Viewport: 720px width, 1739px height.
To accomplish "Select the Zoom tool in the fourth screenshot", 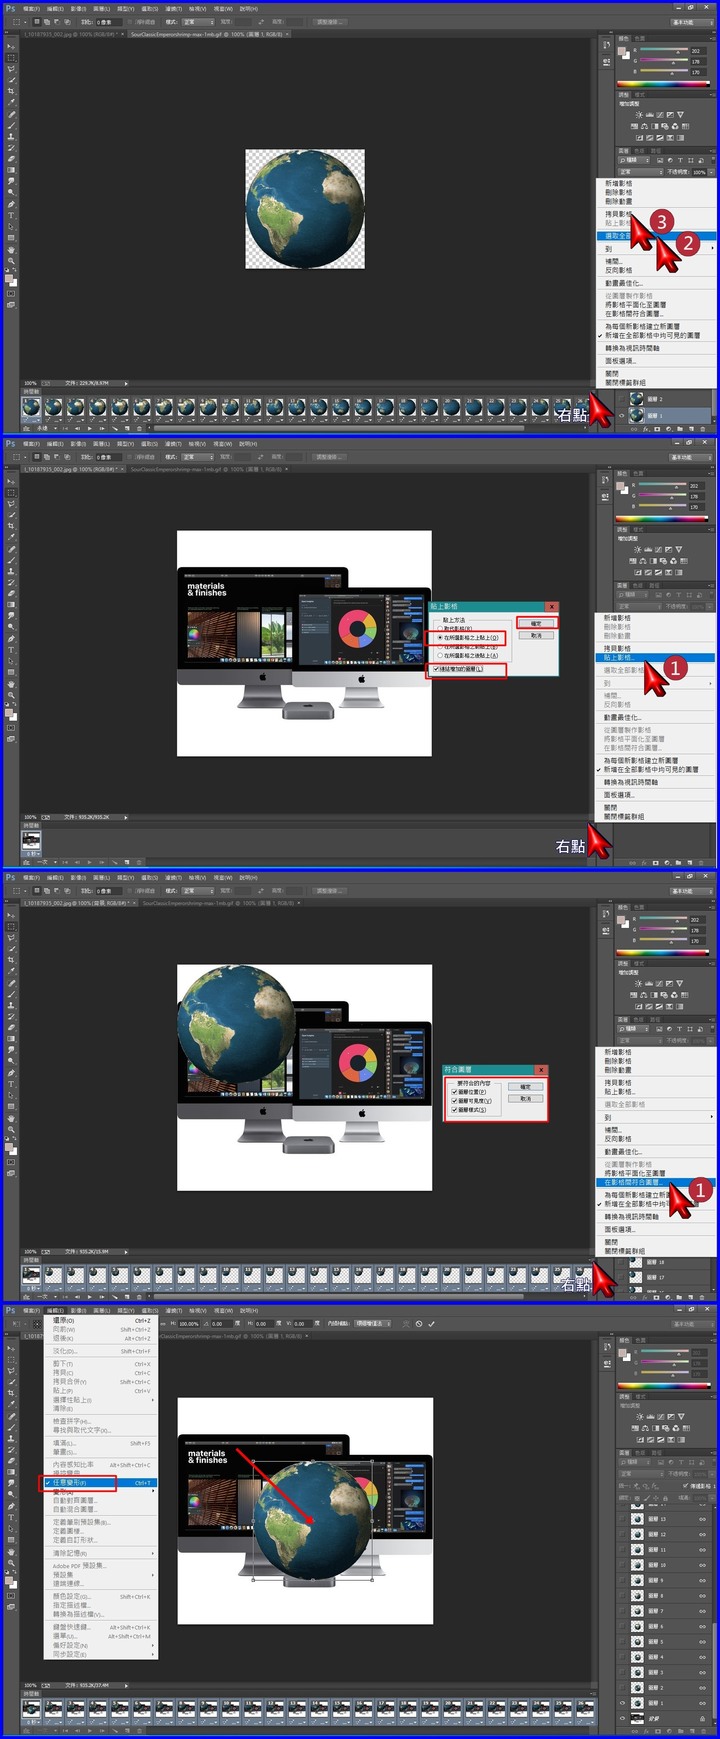I will coord(11,1562).
